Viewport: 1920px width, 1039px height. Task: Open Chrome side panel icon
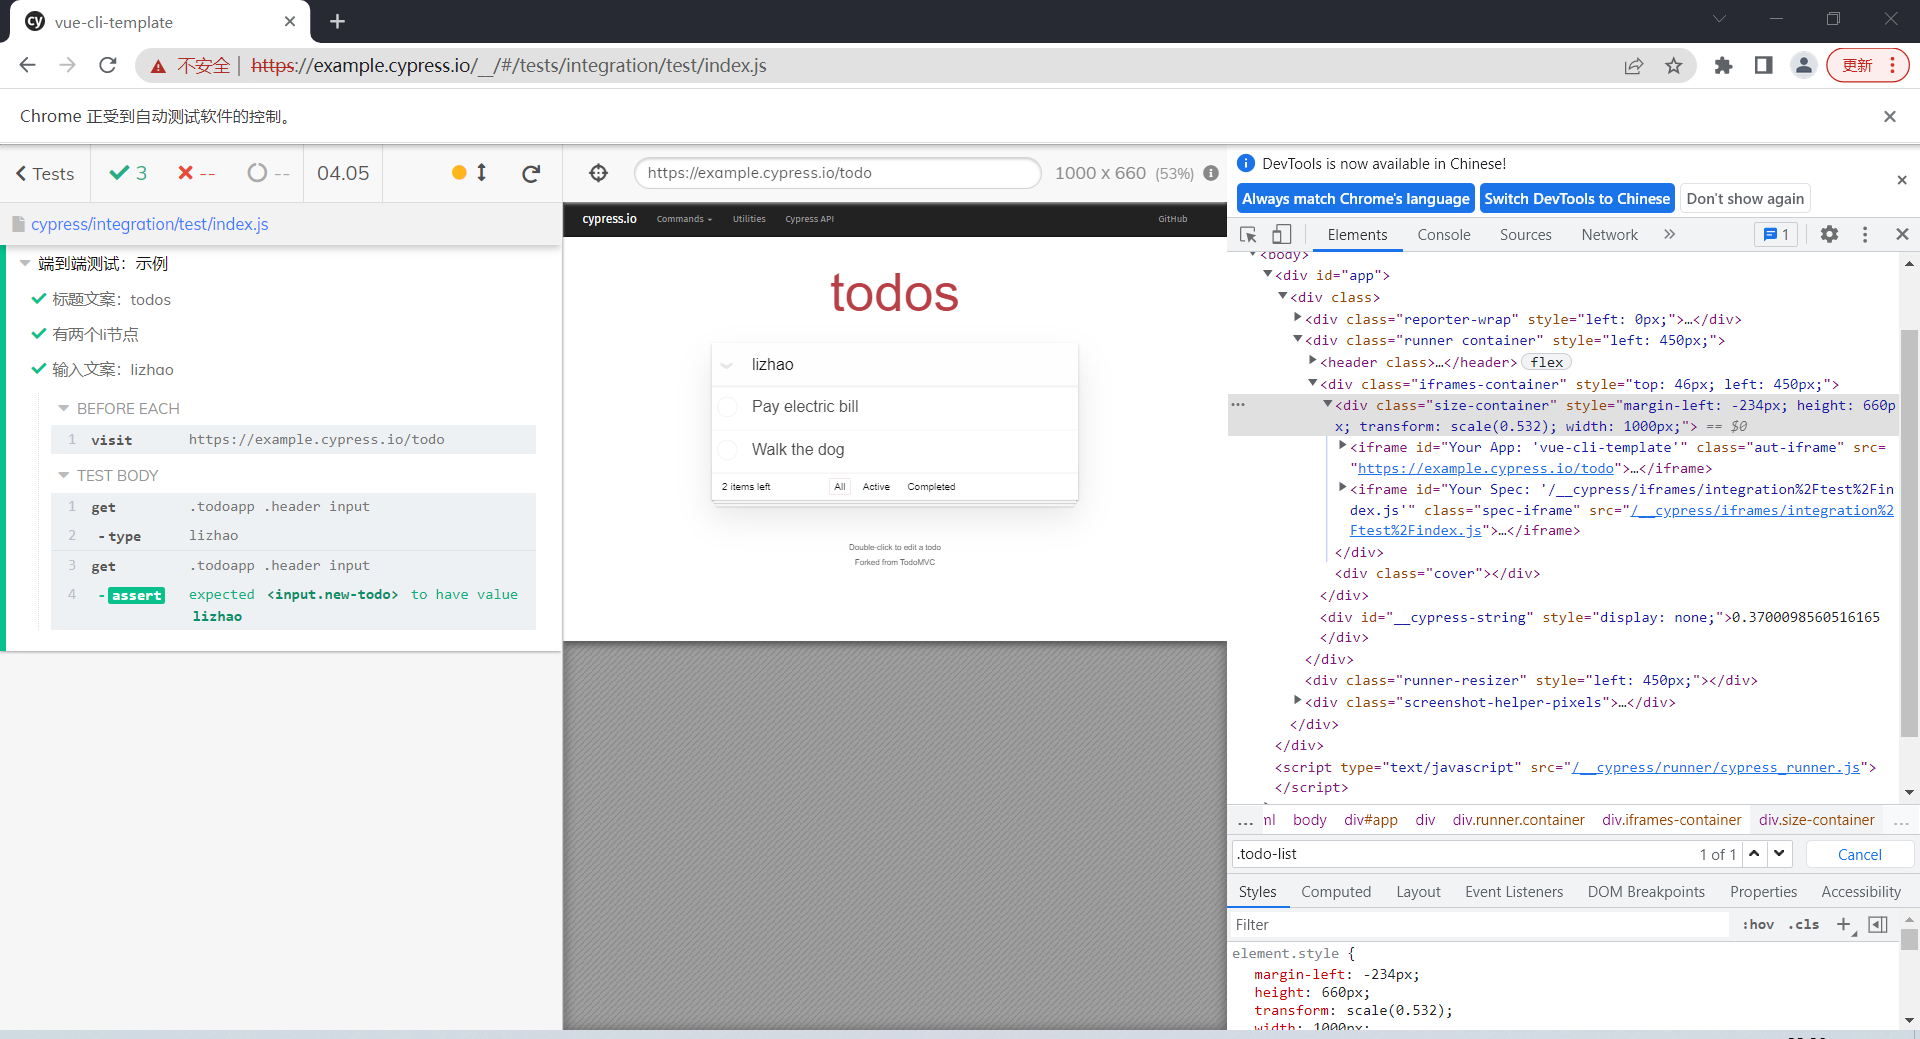[1763, 65]
